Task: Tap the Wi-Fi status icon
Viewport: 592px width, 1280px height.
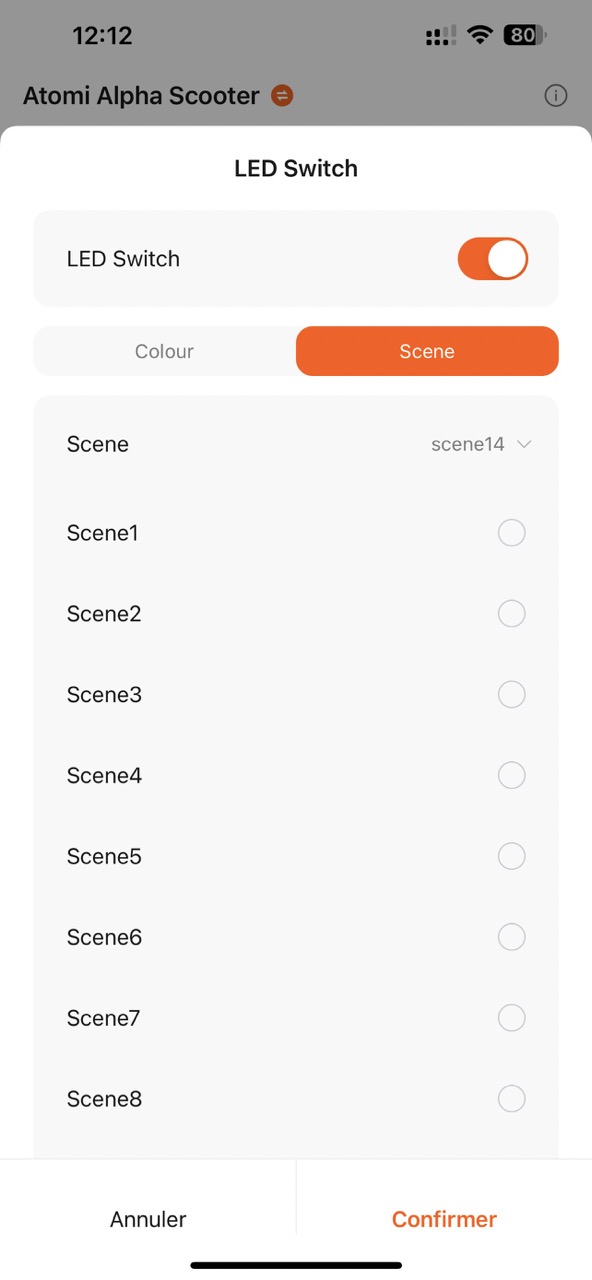Action: pos(480,36)
